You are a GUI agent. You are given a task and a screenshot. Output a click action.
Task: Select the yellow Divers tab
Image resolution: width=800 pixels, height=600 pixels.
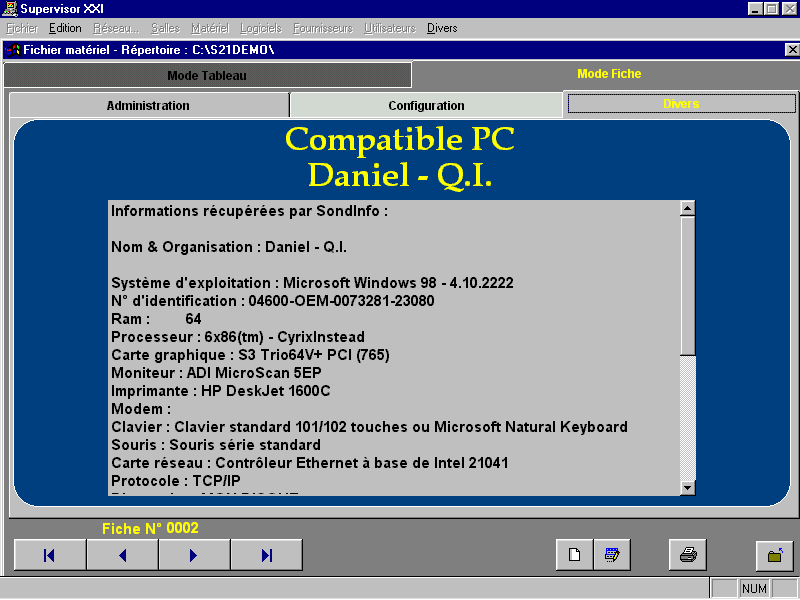[681, 104]
